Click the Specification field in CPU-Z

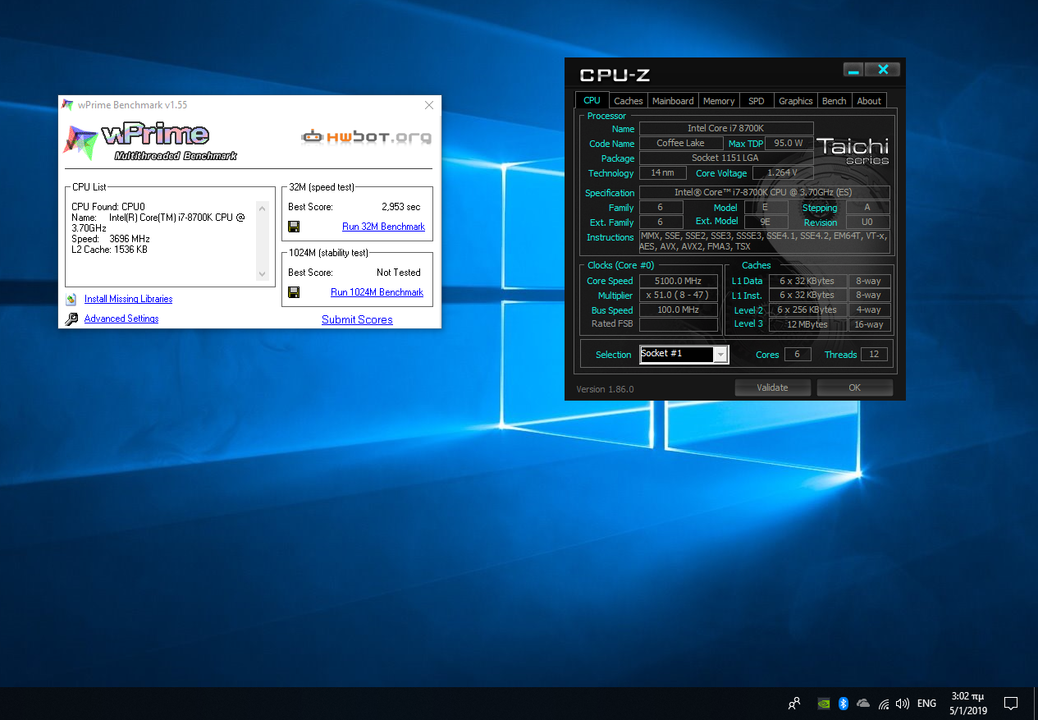pos(765,193)
